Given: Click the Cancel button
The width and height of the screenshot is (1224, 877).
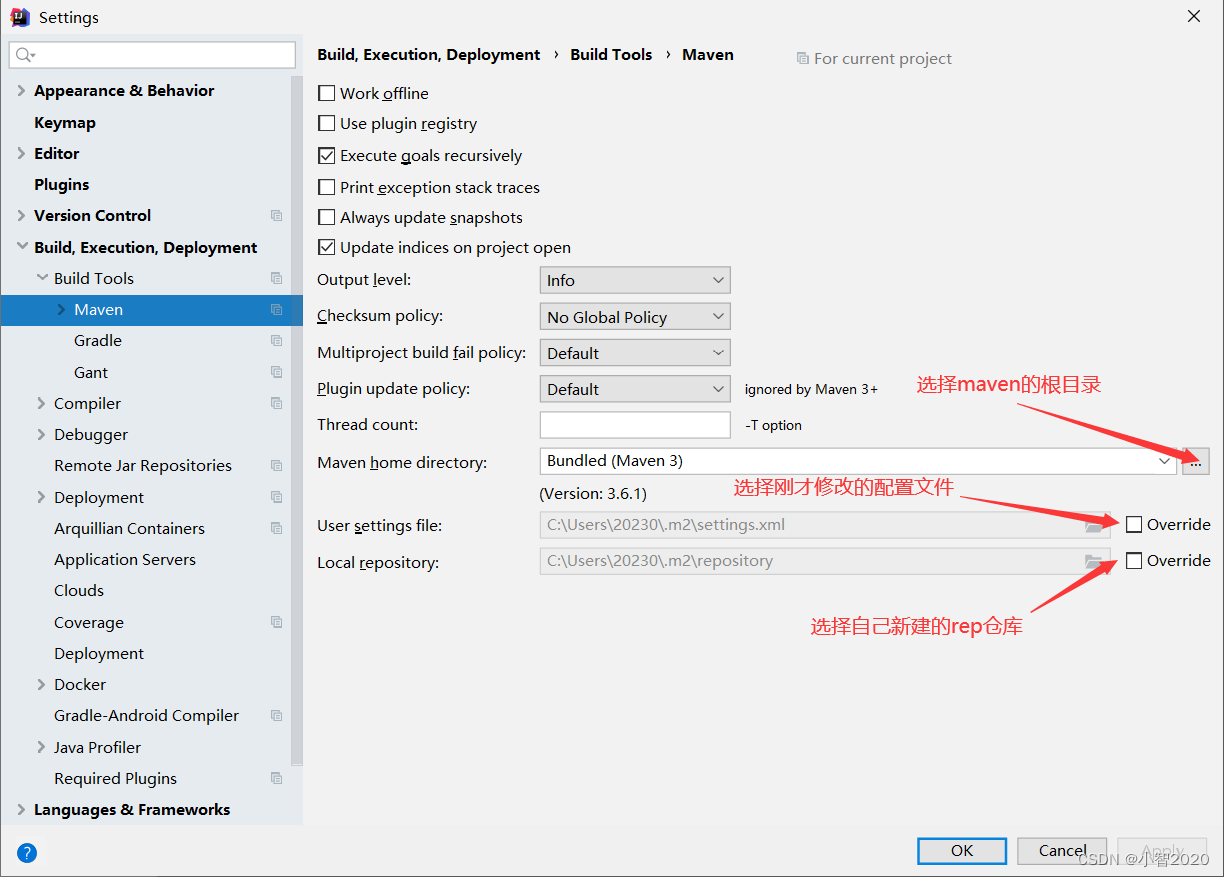Looking at the screenshot, I should 1062,850.
